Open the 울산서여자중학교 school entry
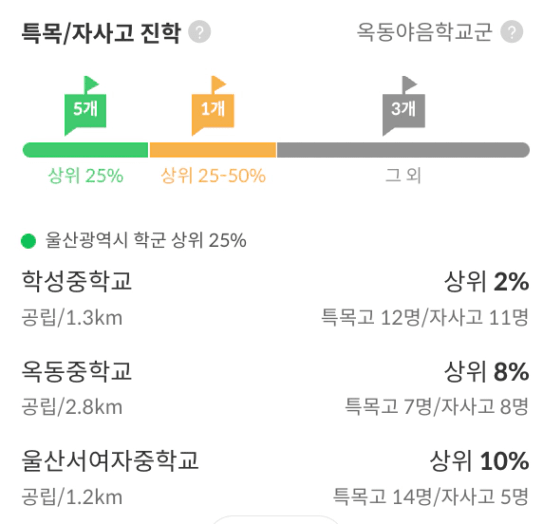This screenshot has width=543, height=524. [275, 478]
